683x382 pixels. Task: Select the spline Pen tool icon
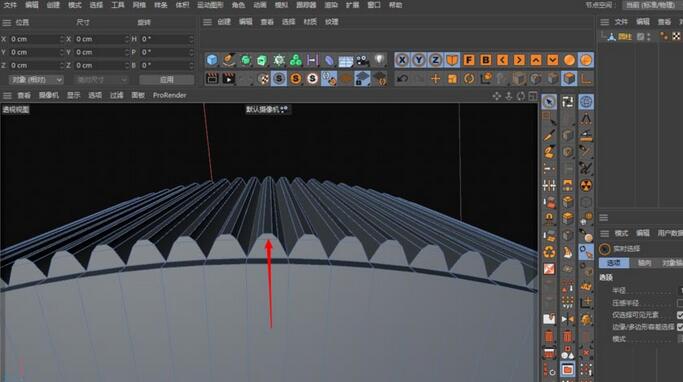pyautogui.click(x=229, y=60)
